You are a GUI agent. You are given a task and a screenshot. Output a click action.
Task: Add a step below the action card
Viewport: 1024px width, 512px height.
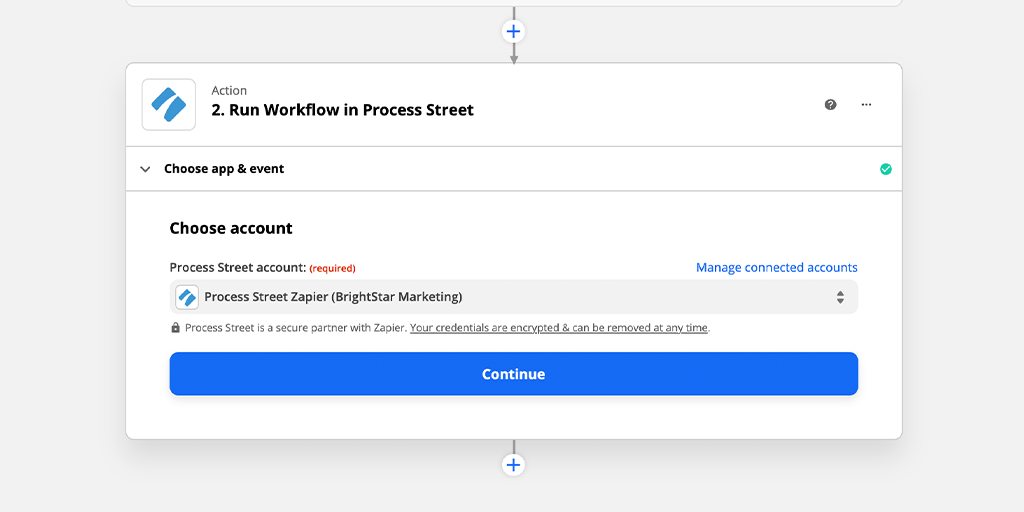click(x=513, y=465)
